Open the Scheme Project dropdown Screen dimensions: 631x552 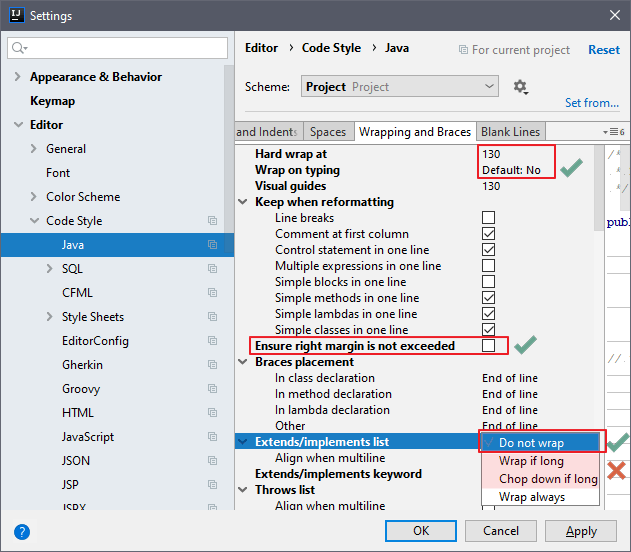(x=400, y=86)
